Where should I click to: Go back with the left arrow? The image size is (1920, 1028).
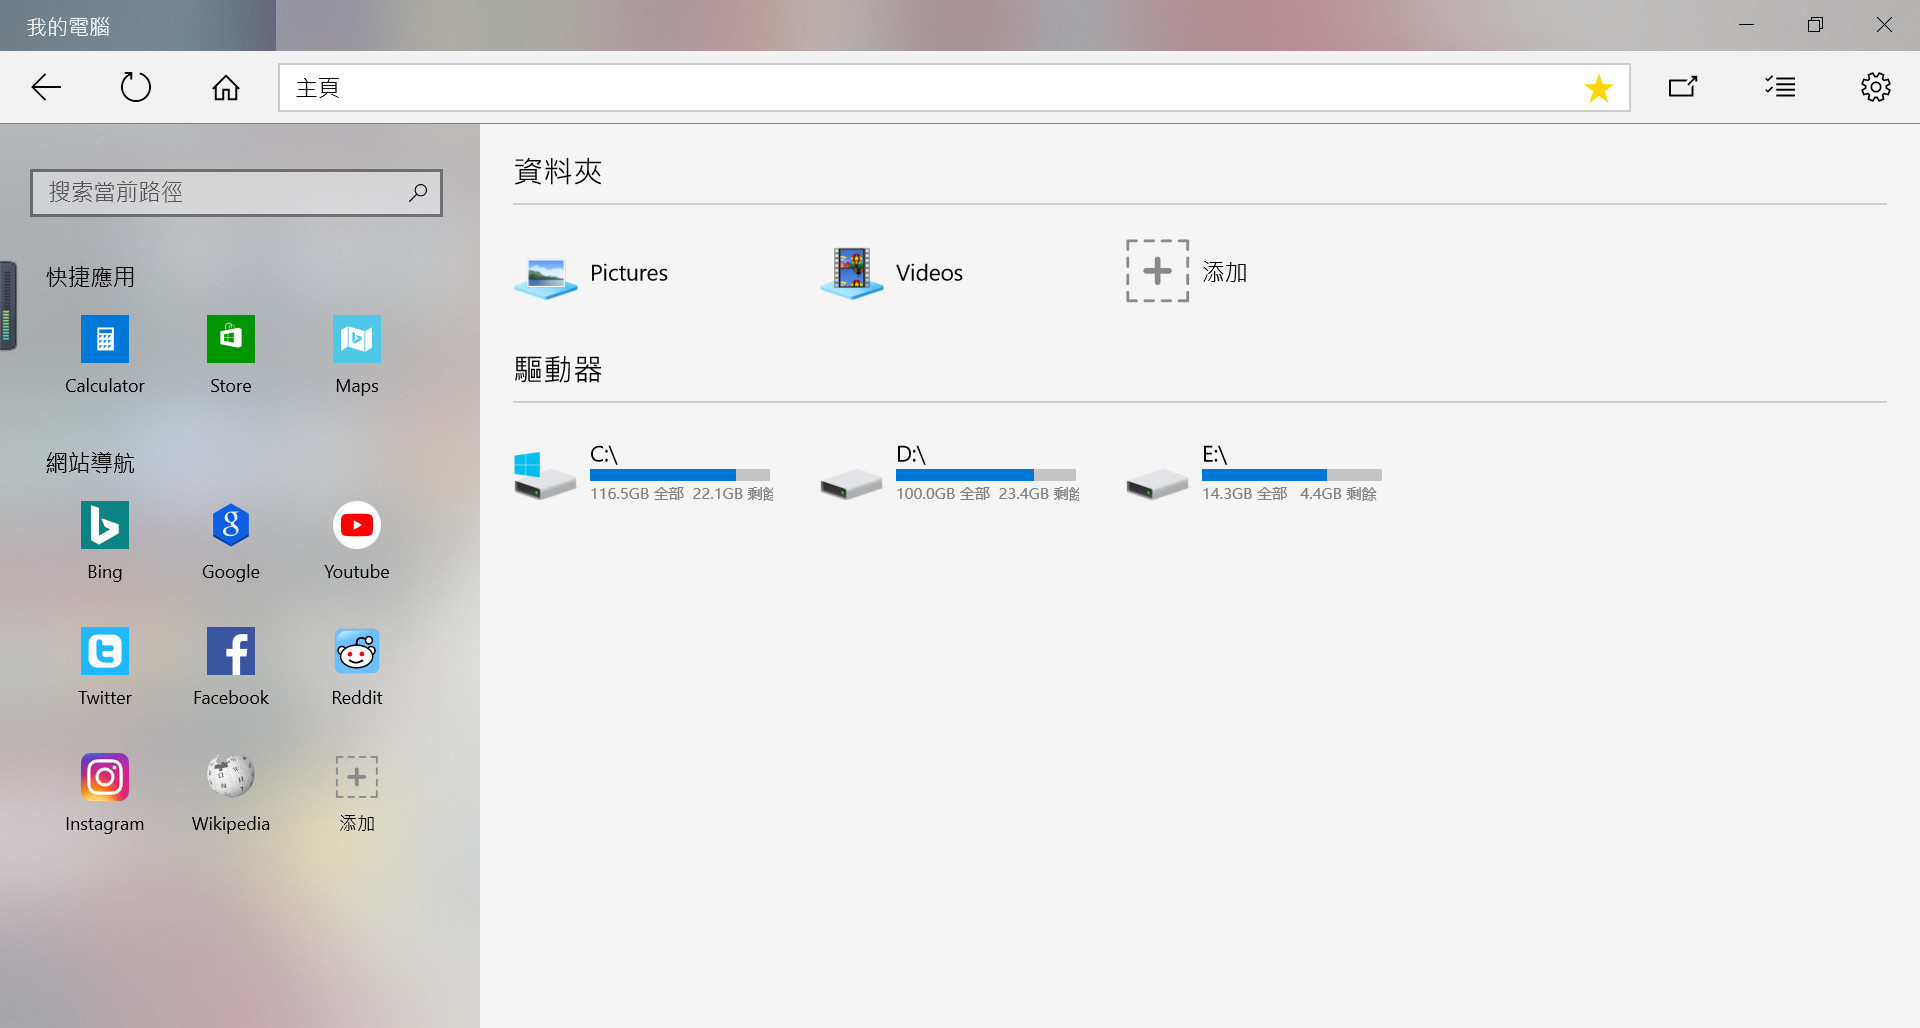pos(46,87)
